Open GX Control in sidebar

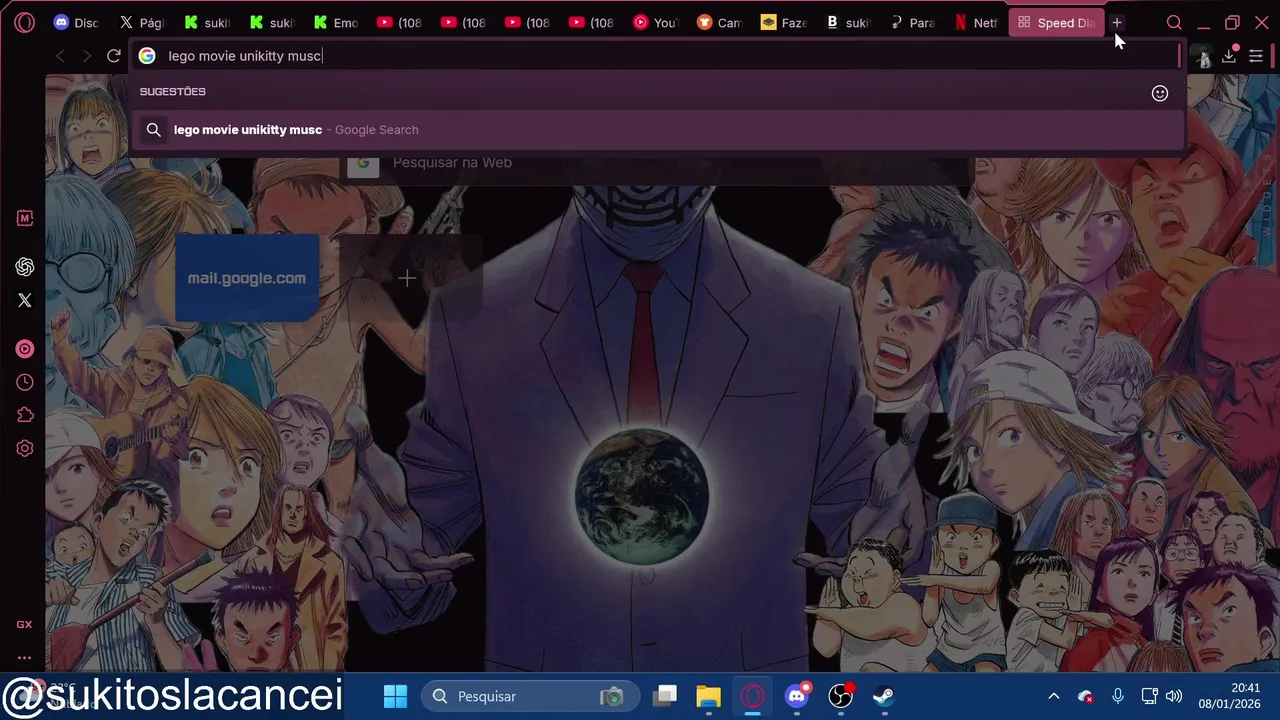coord(24,624)
